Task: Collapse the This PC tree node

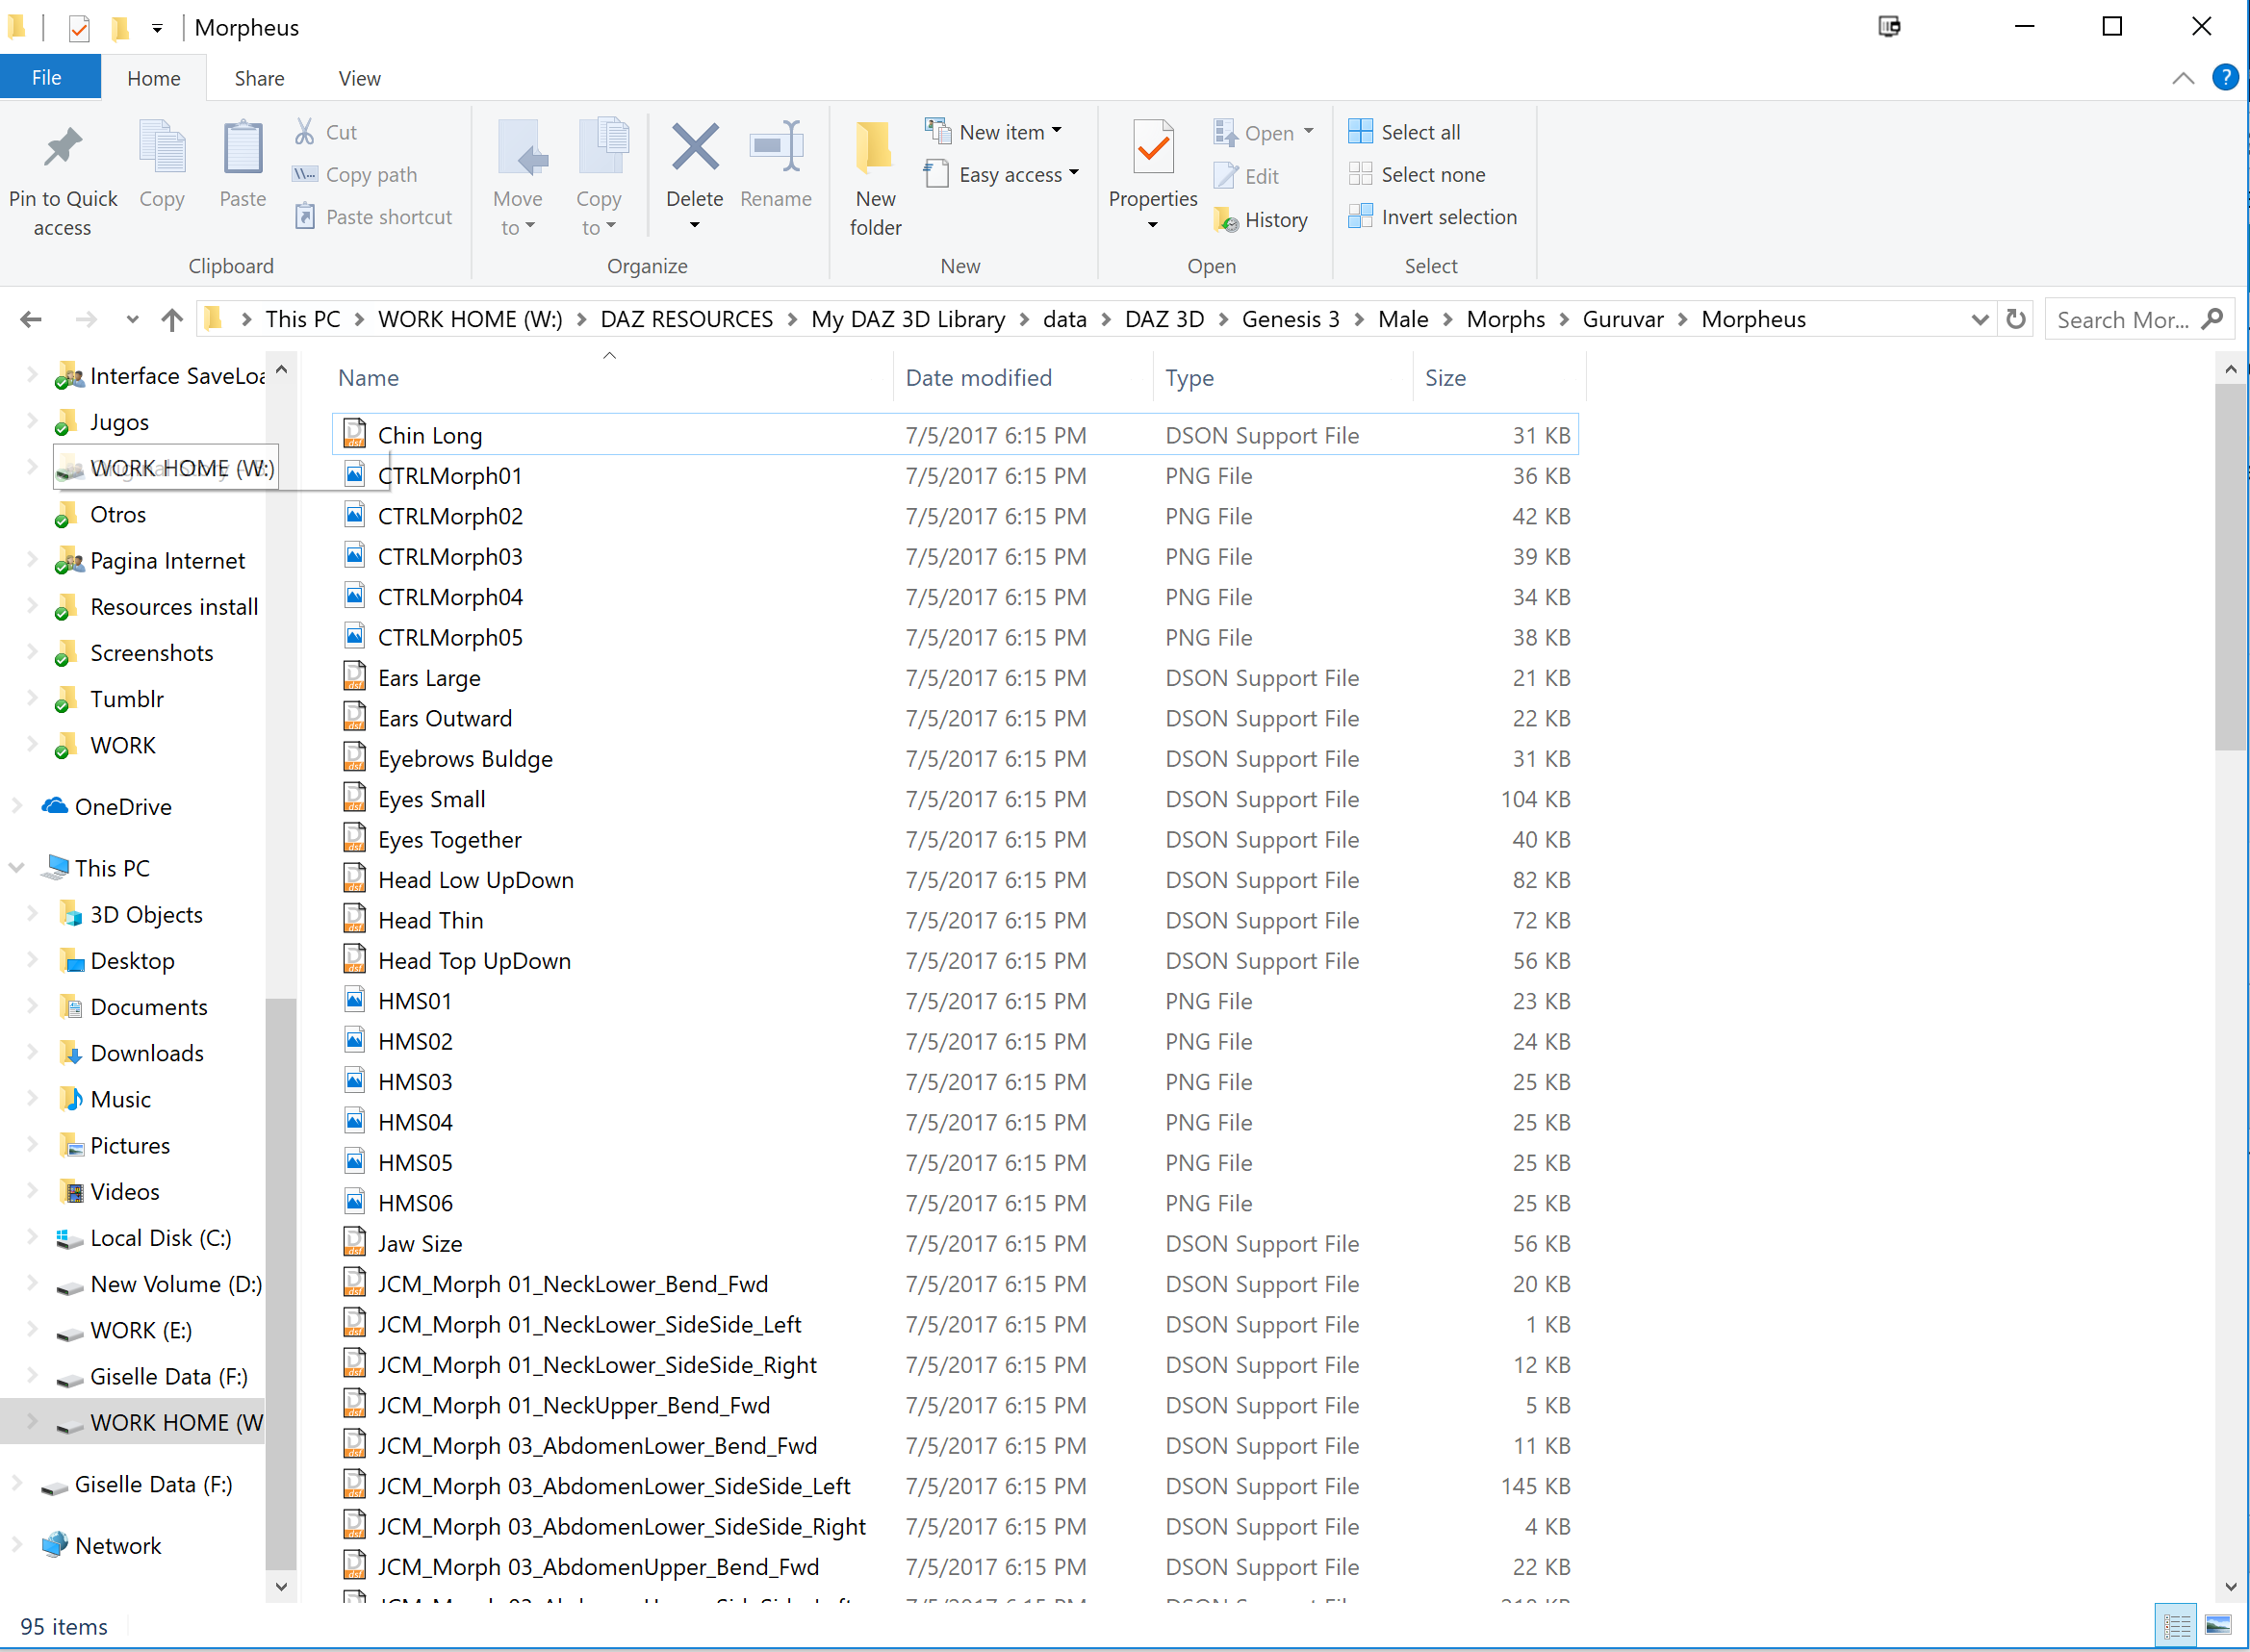Action: pos(17,868)
